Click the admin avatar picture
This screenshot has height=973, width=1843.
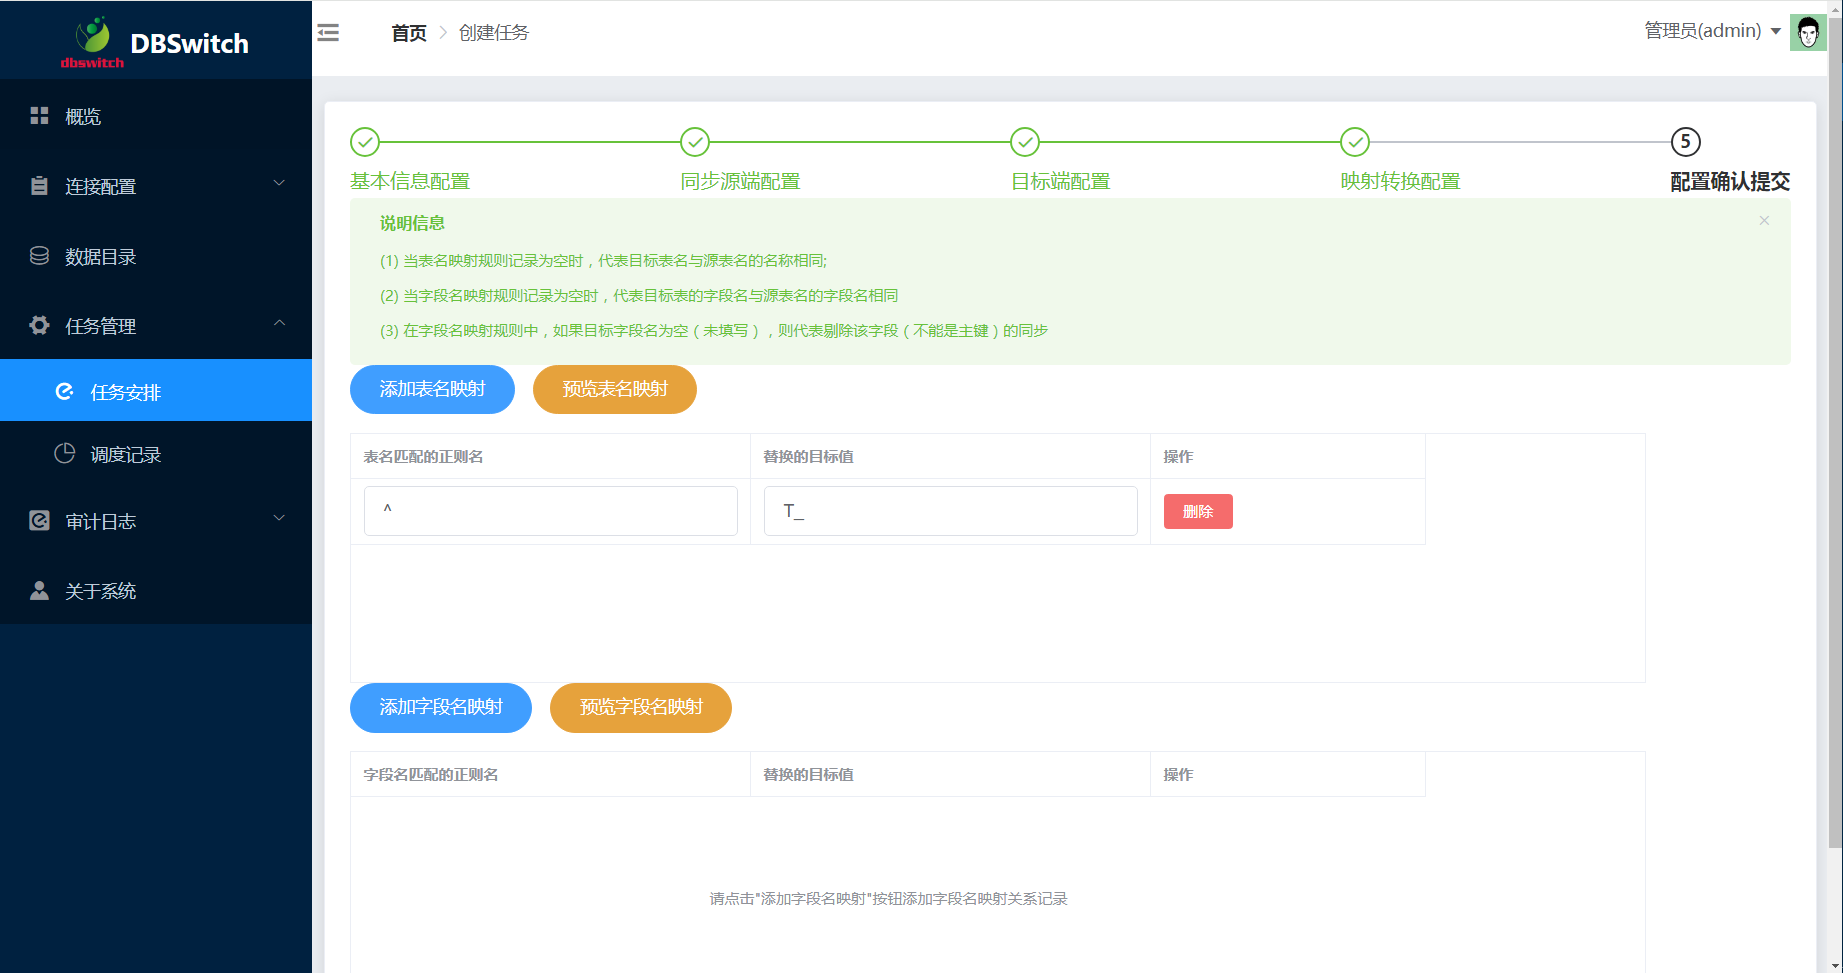point(1807,33)
